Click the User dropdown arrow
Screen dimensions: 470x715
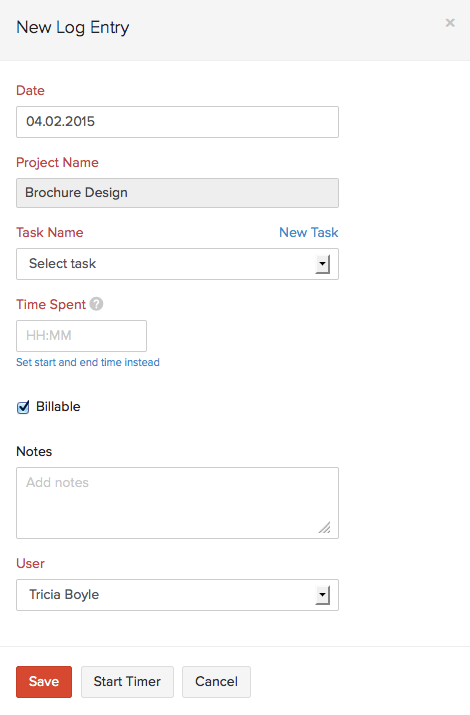tap(322, 595)
